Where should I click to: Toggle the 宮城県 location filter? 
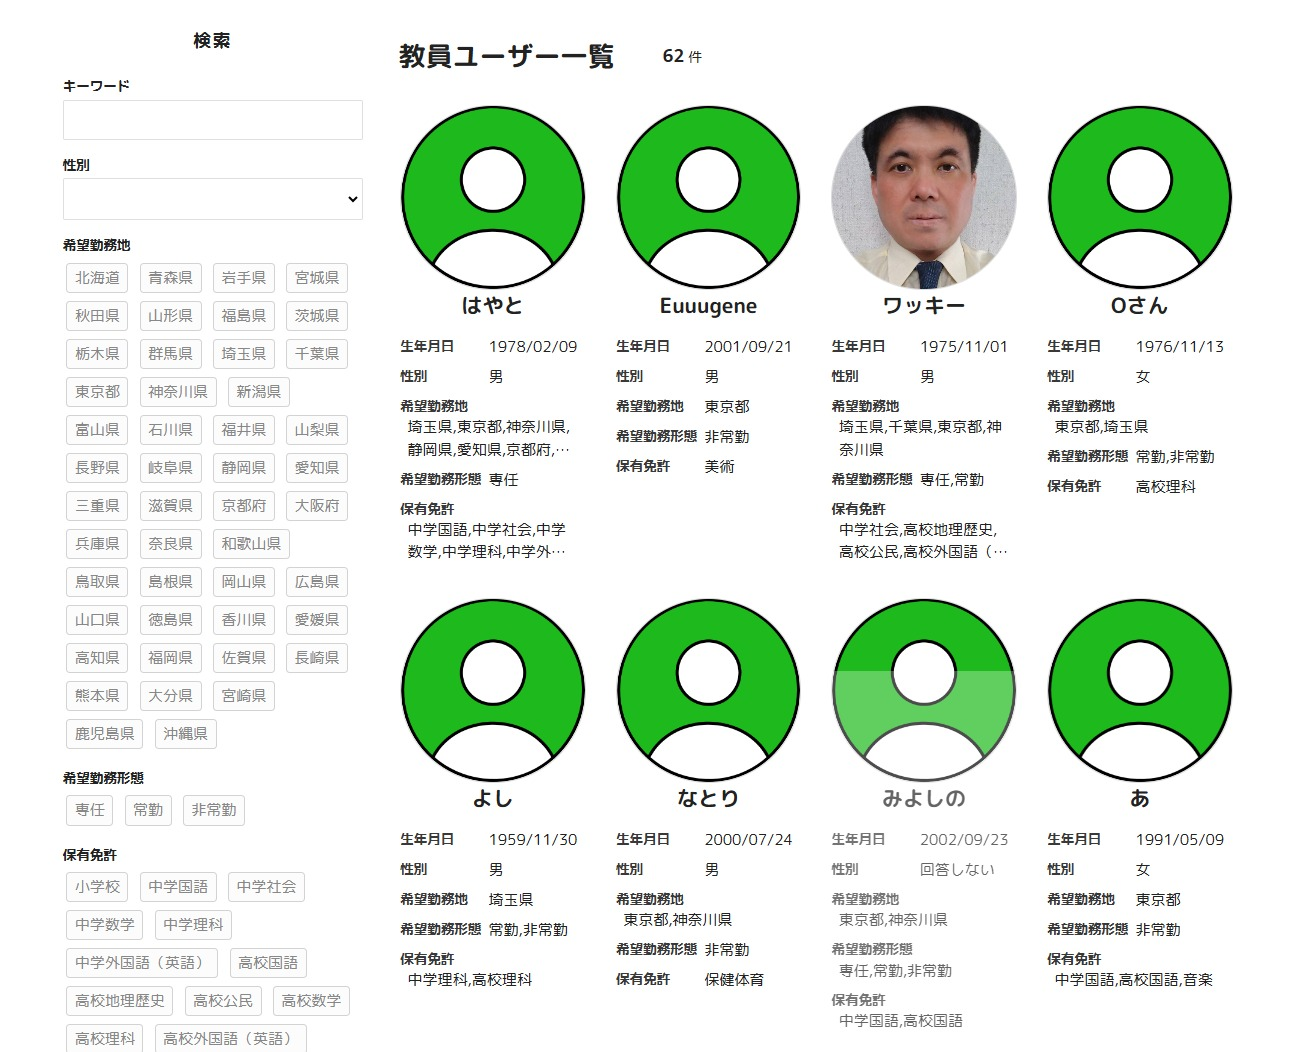[x=317, y=278]
